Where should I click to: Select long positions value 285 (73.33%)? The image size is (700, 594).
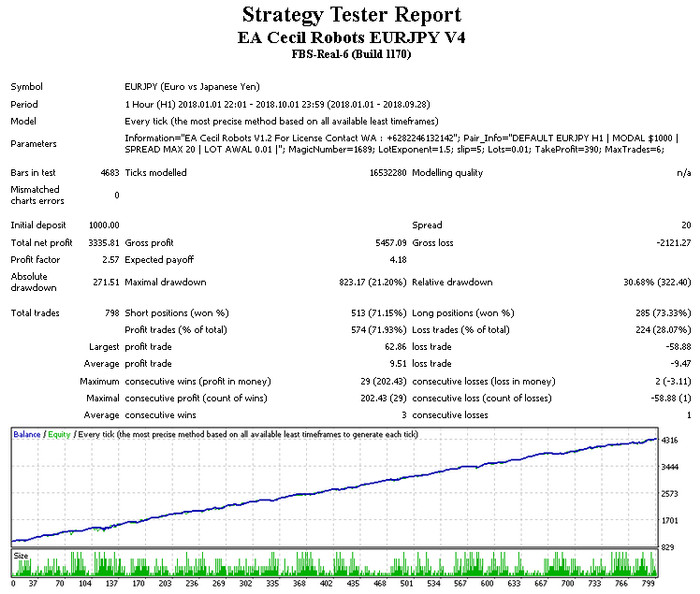click(x=663, y=313)
